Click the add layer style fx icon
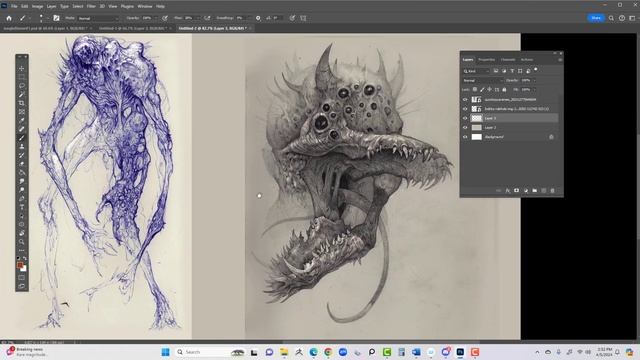640x360 pixels. coord(507,191)
